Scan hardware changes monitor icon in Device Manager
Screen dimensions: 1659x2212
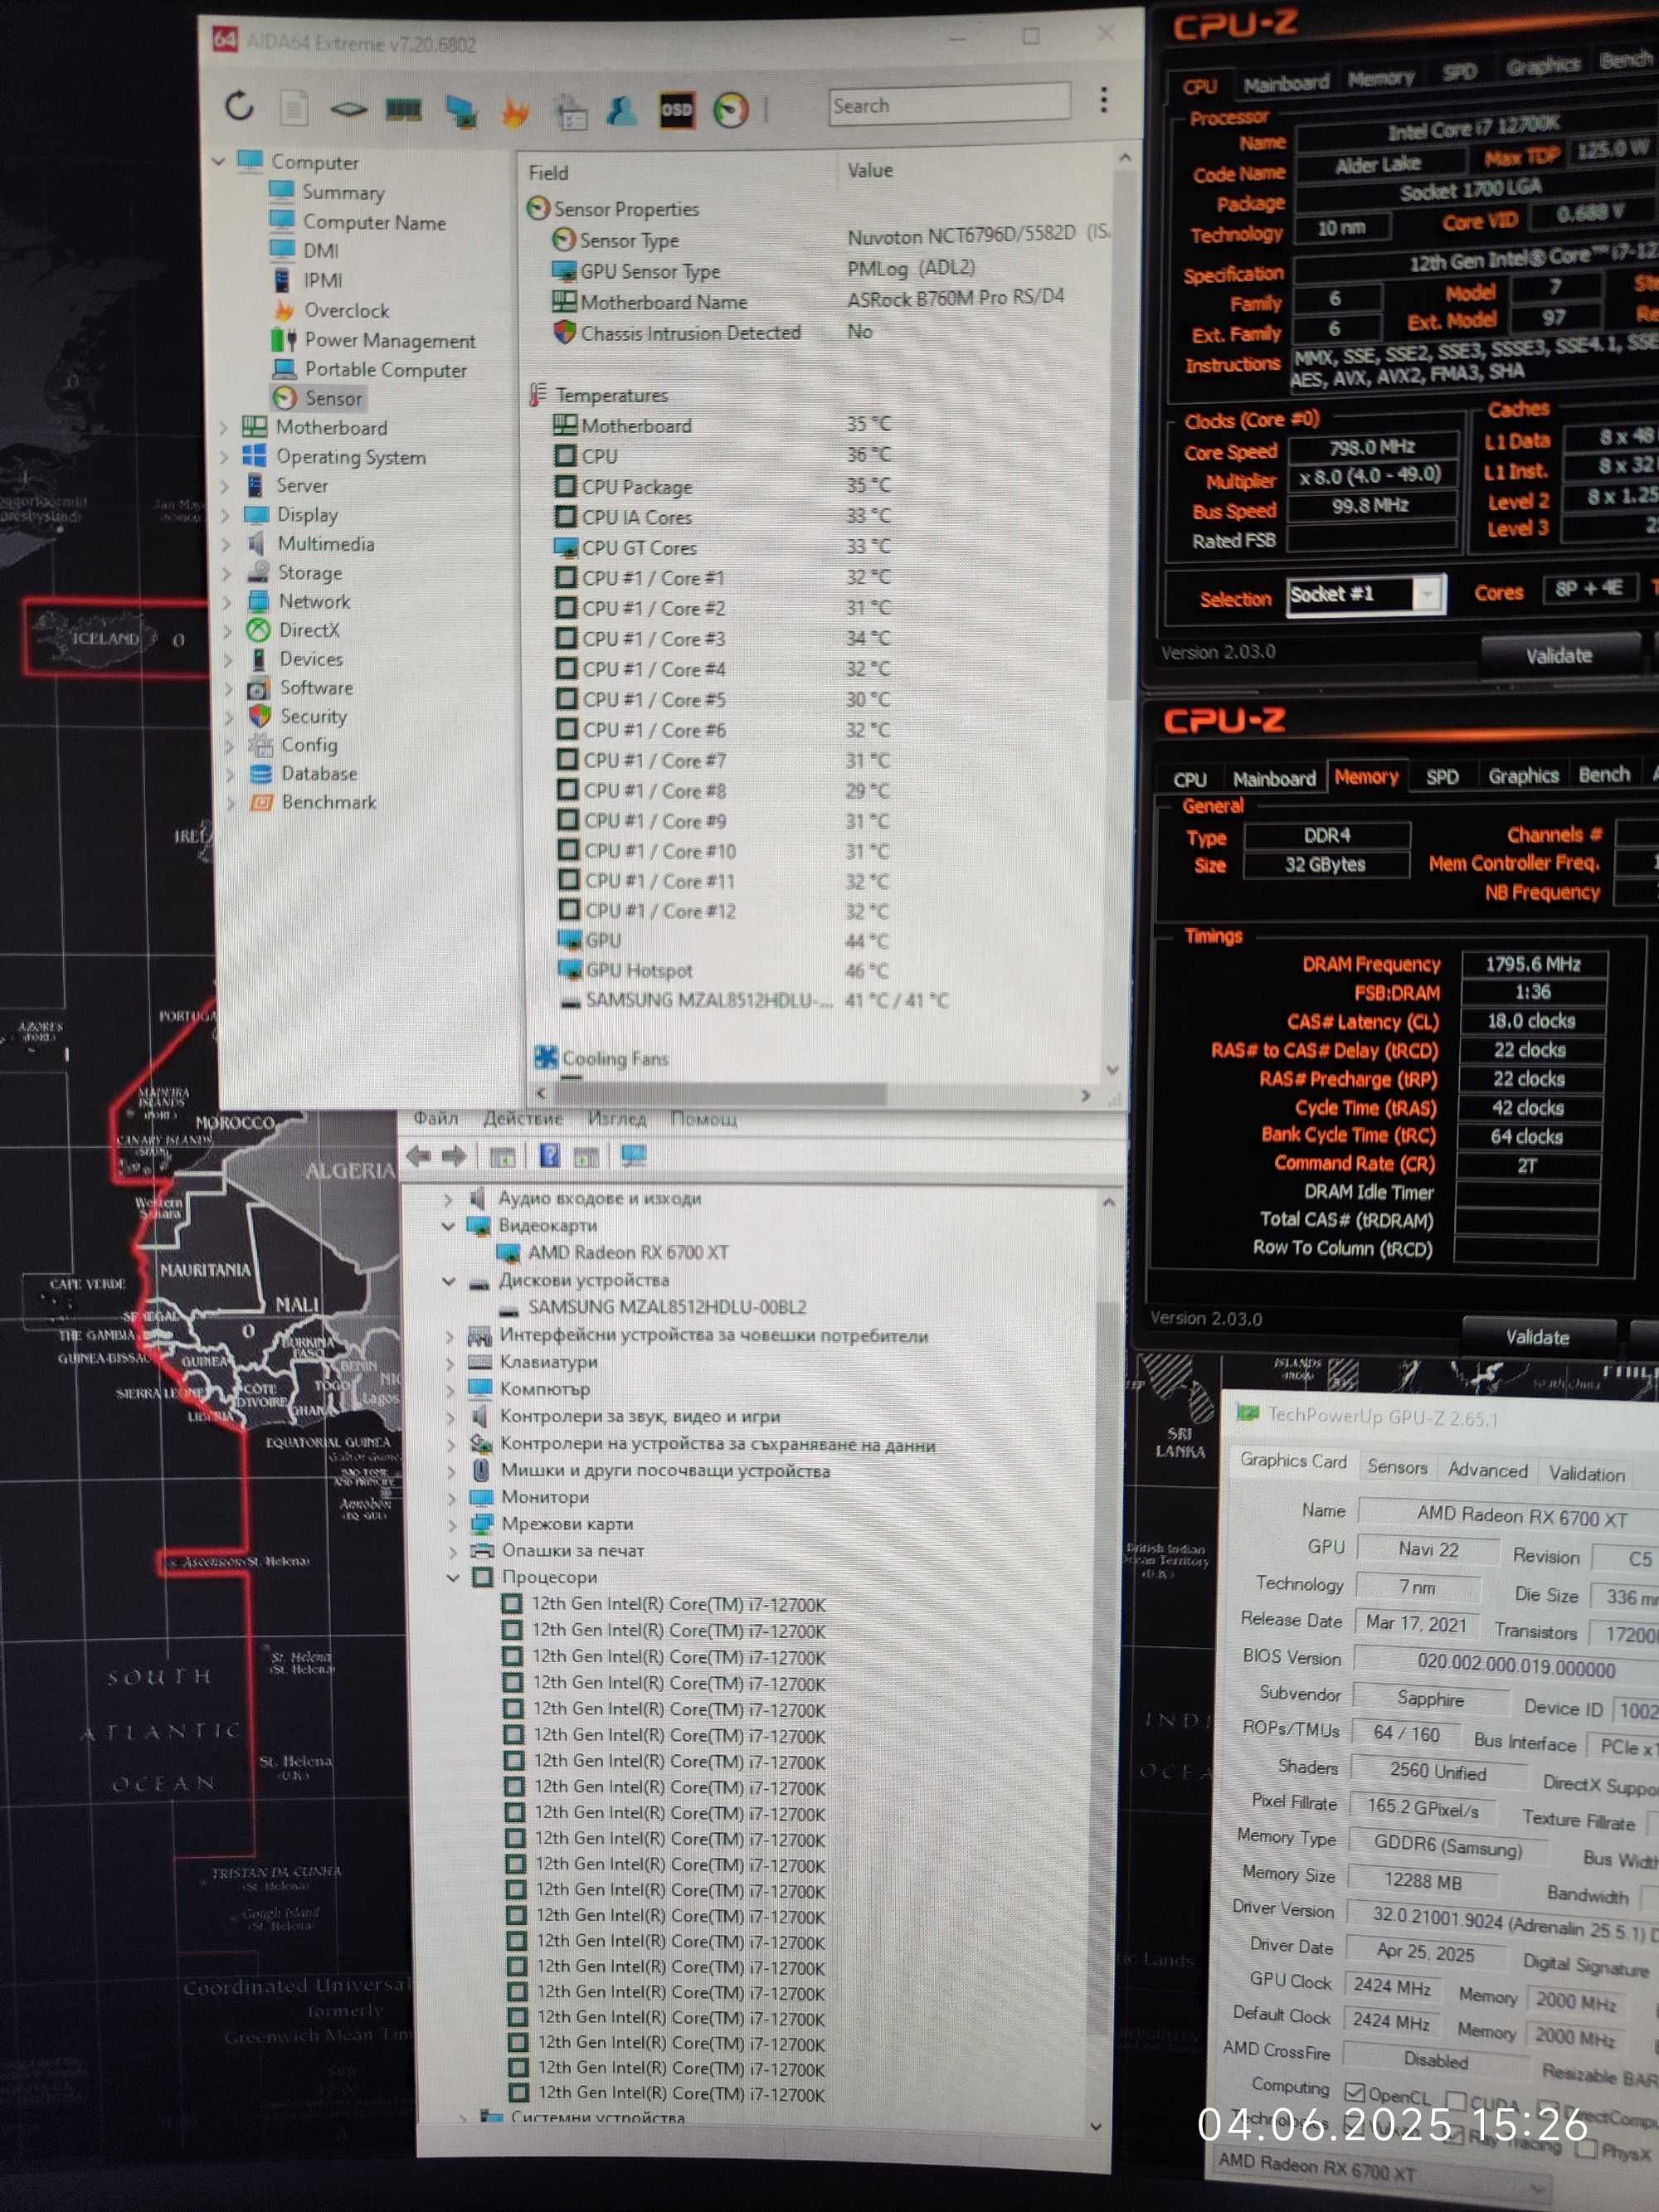click(633, 1156)
